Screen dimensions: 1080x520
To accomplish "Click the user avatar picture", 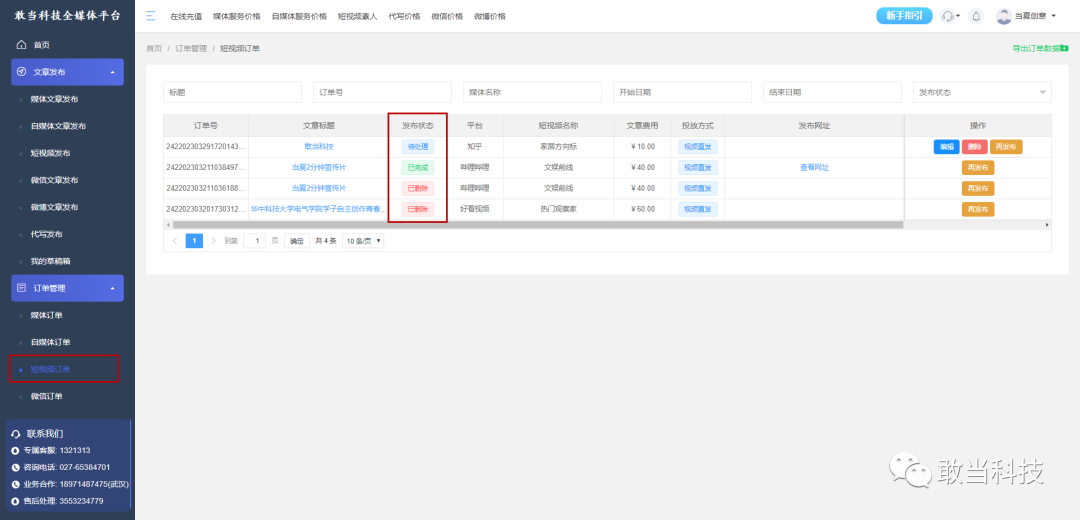I will (x=1004, y=16).
